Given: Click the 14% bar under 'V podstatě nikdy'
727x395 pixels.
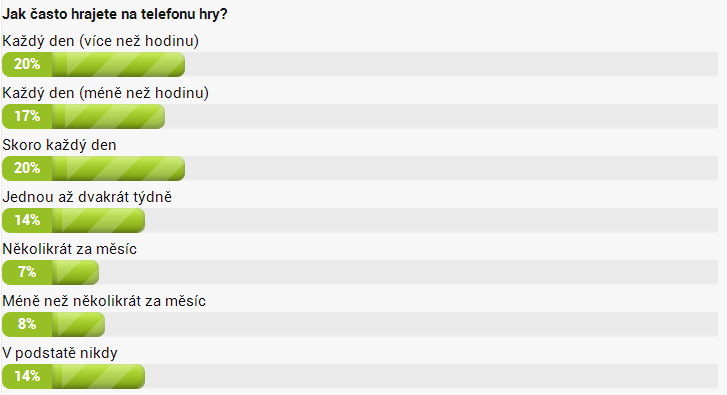Looking at the screenshot, I should coord(73,376).
